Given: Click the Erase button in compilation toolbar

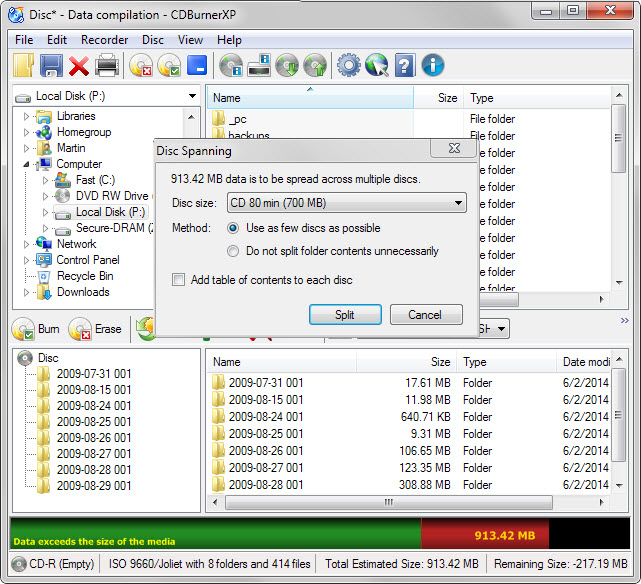Looking at the screenshot, I should coord(96,329).
